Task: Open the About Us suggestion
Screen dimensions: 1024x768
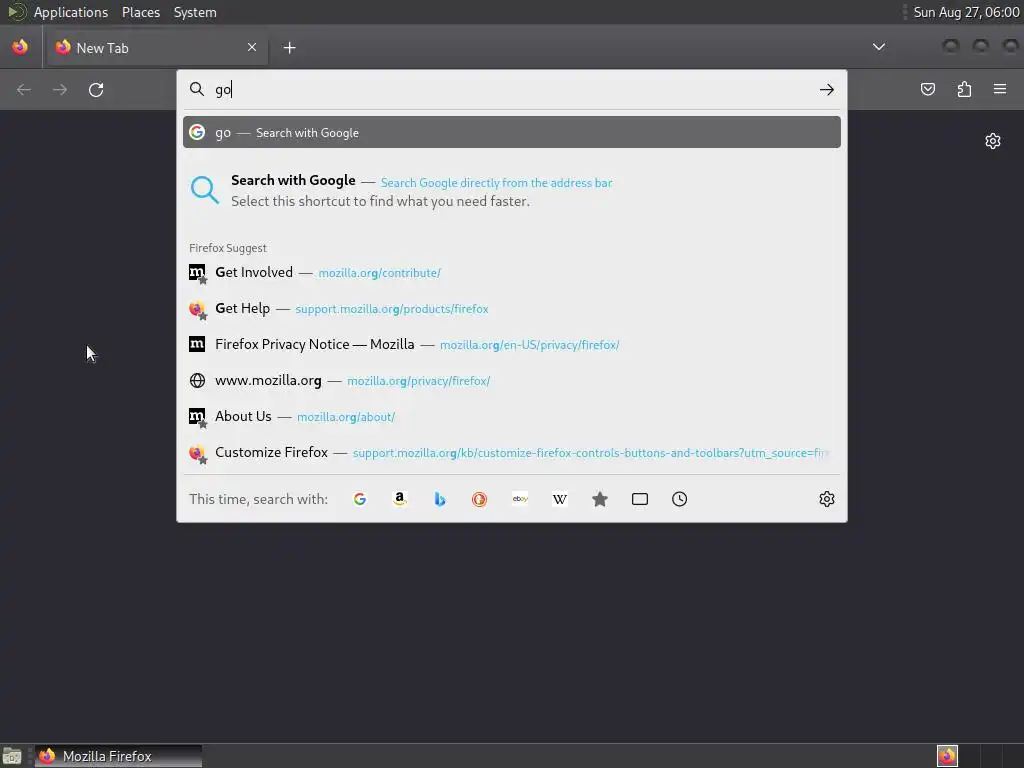Action: click(512, 416)
